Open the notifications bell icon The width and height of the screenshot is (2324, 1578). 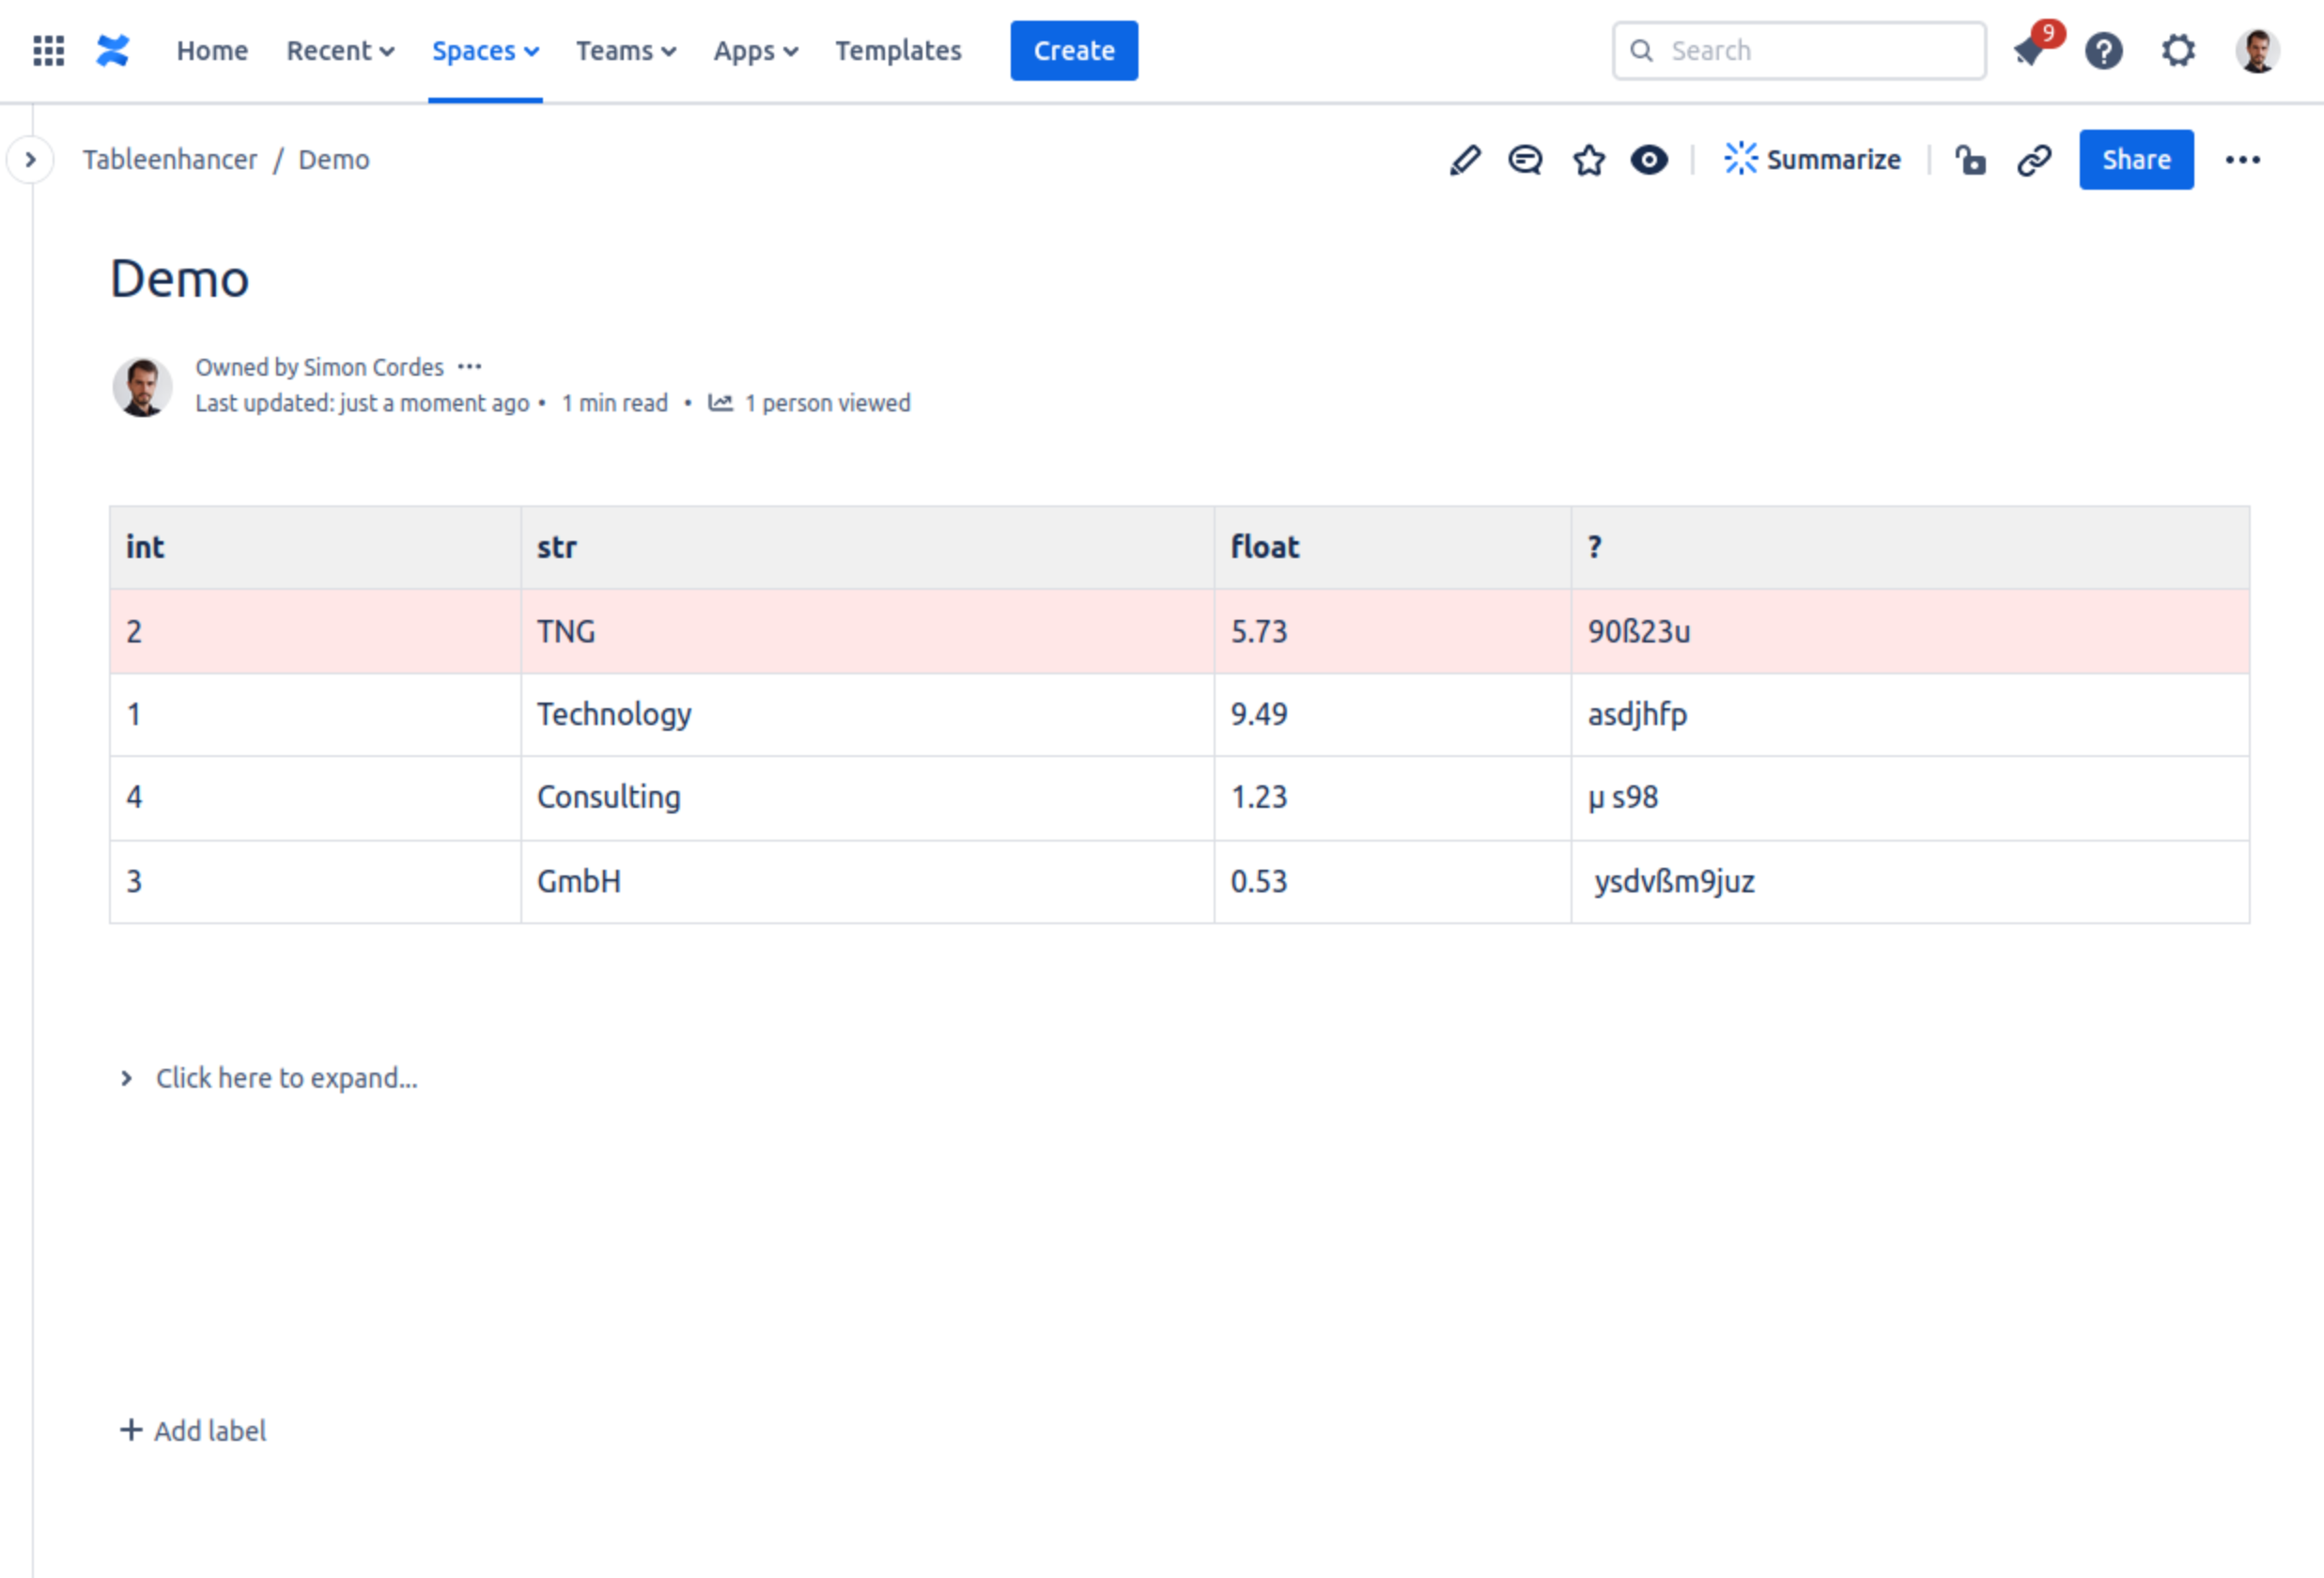pyautogui.click(x=2030, y=51)
